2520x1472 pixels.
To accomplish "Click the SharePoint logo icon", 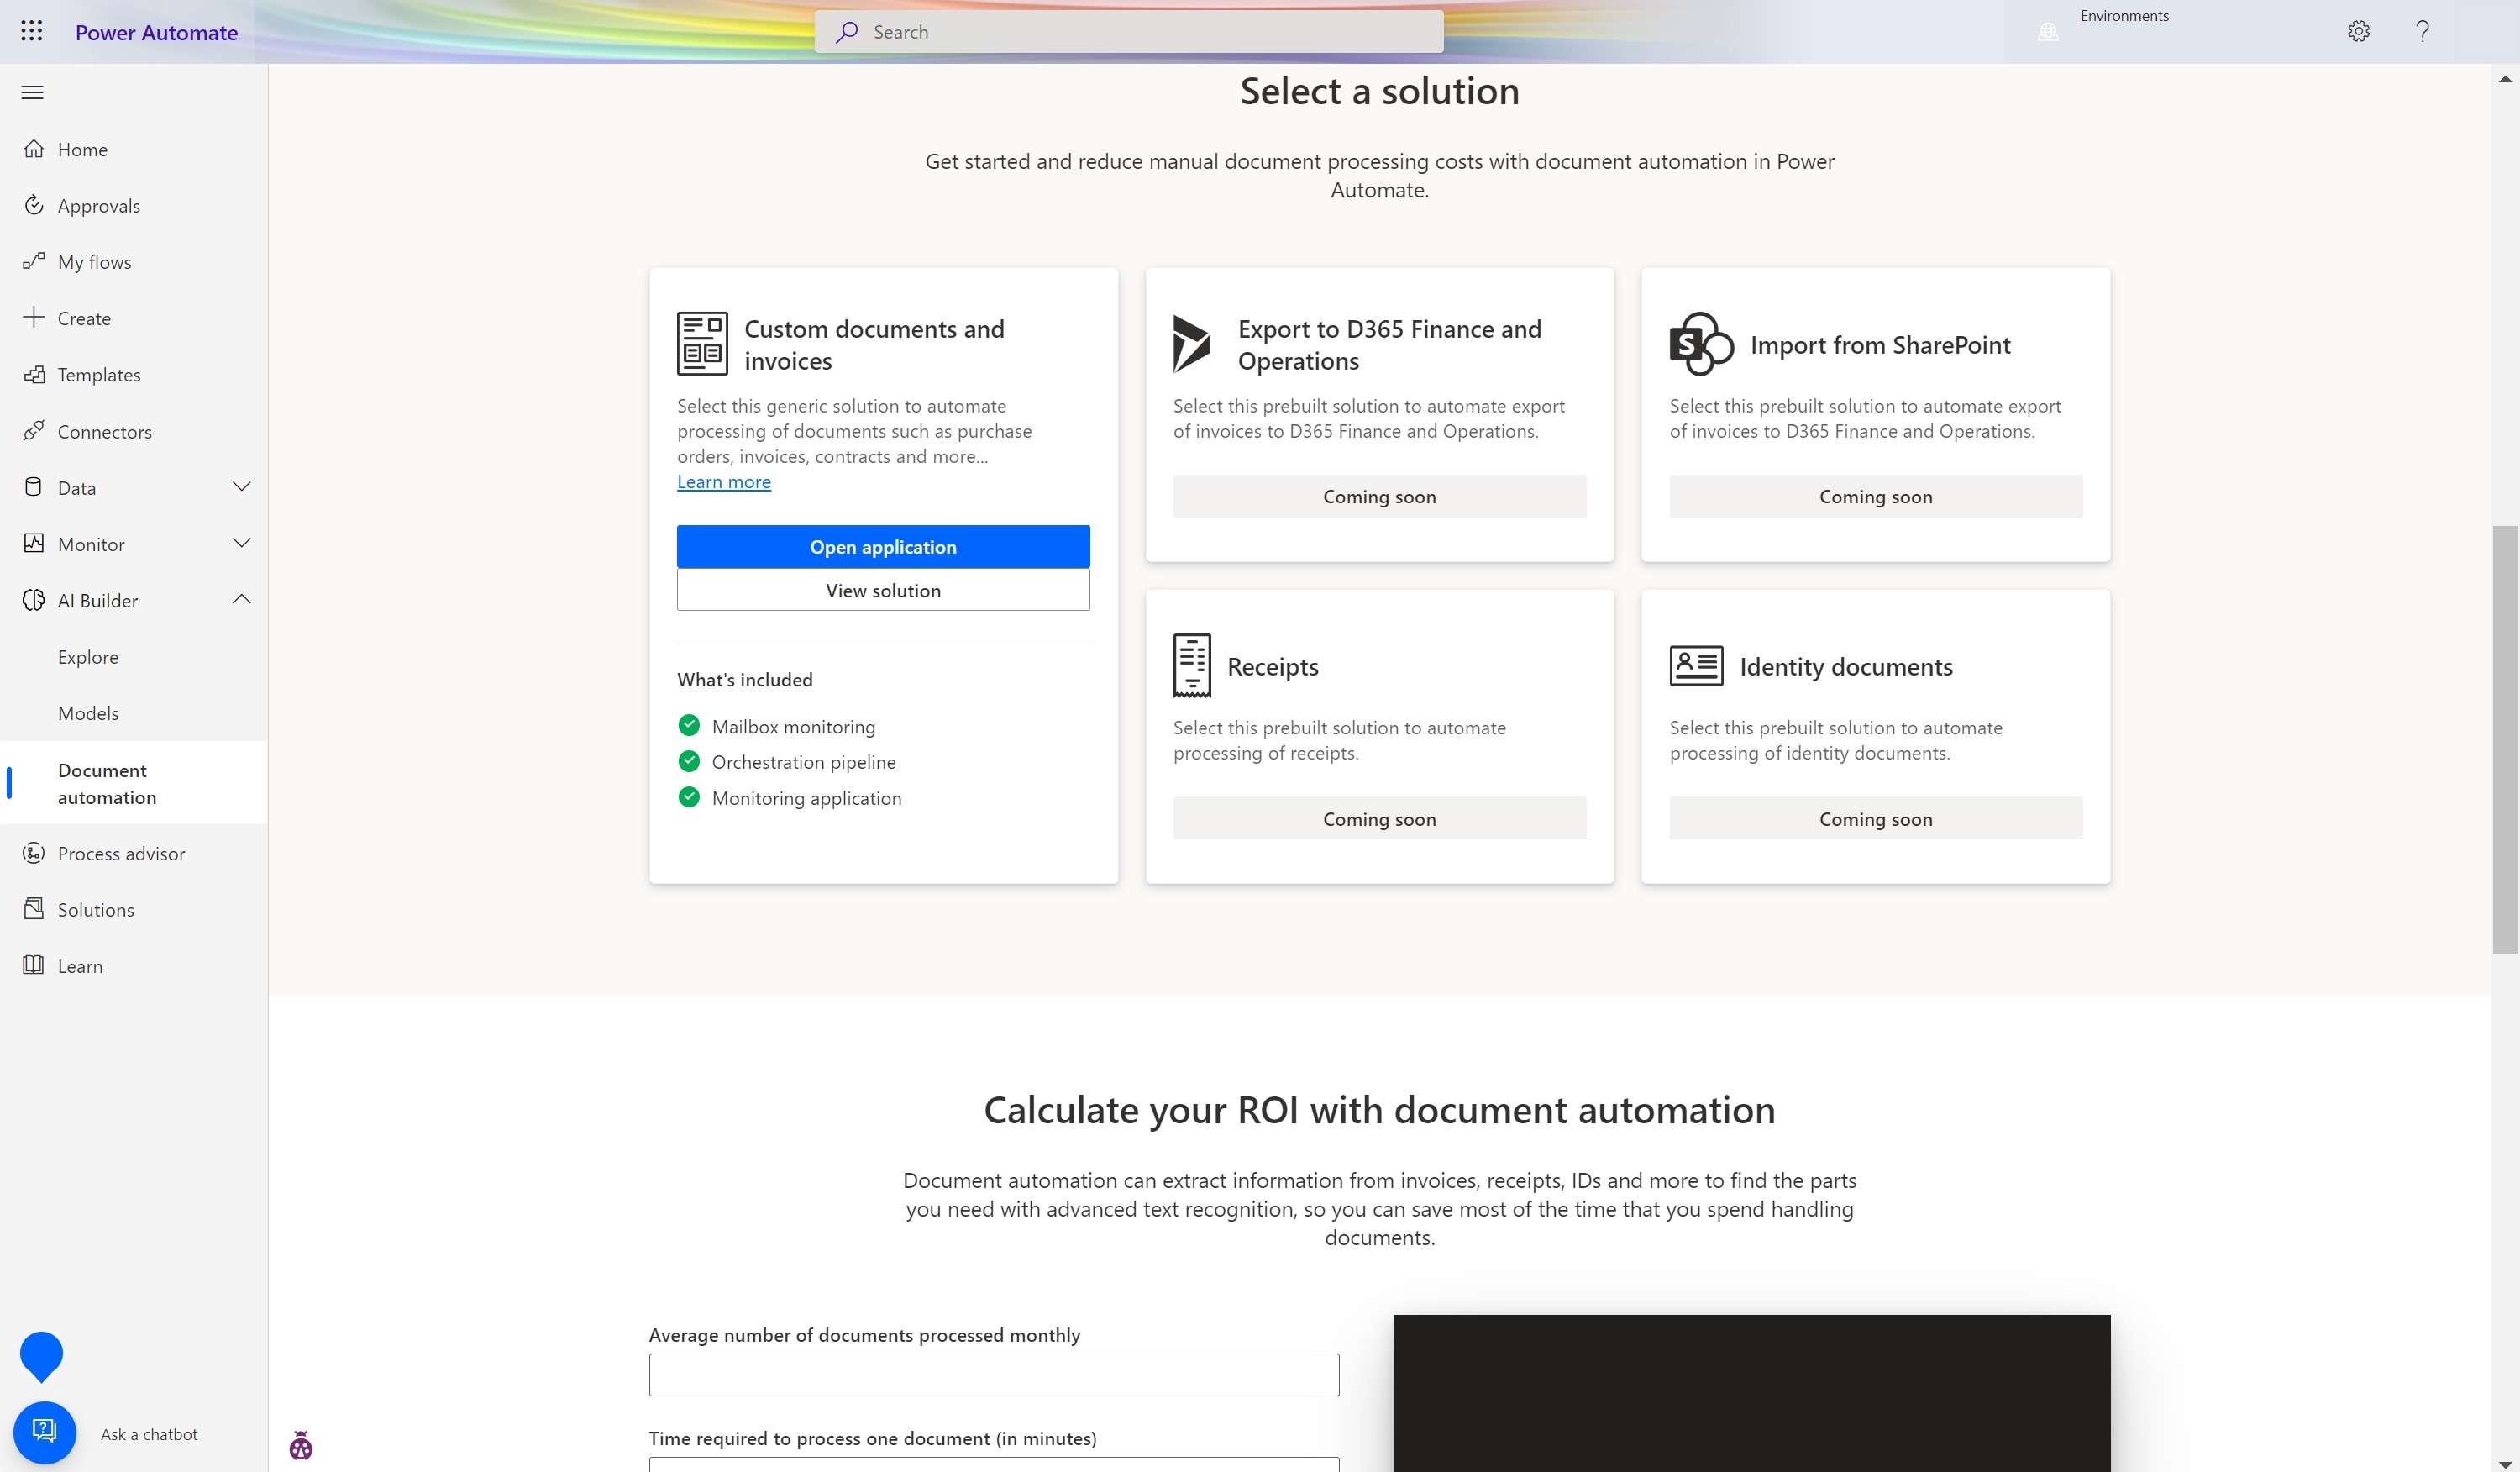I will pyautogui.click(x=1700, y=344).
